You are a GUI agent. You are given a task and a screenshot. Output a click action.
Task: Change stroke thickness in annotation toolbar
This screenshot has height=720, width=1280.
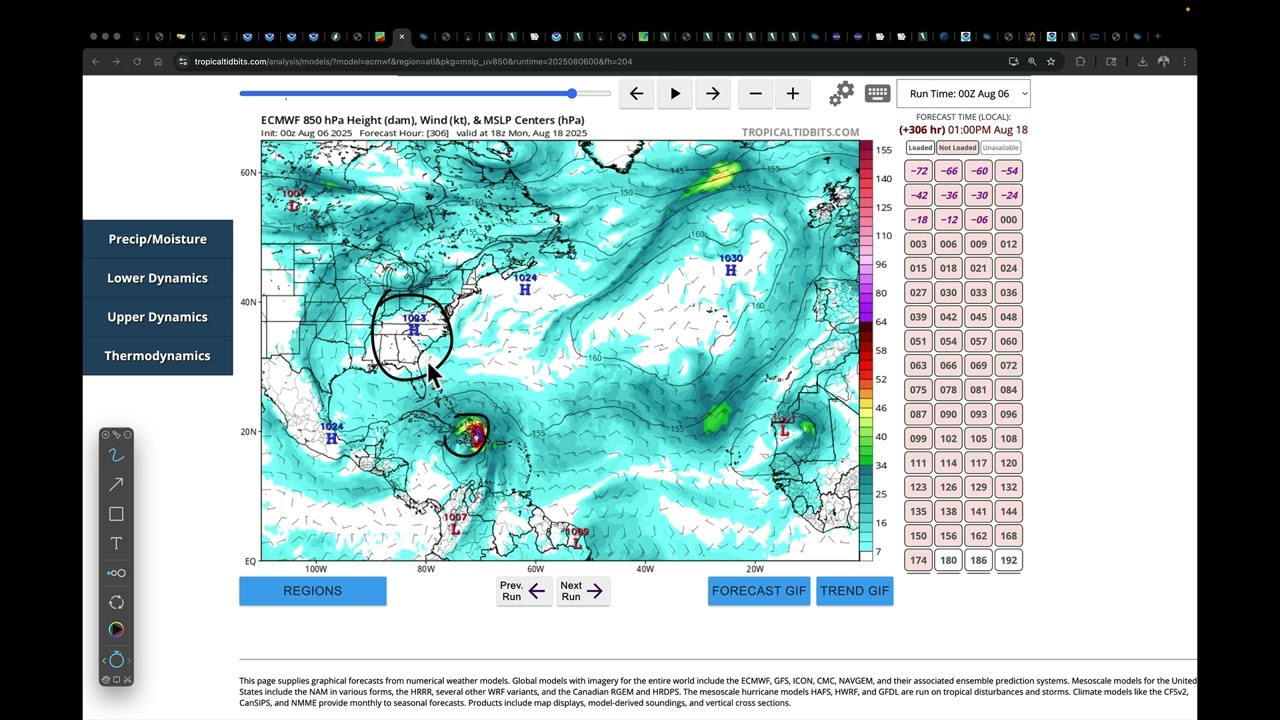(116, 573)
